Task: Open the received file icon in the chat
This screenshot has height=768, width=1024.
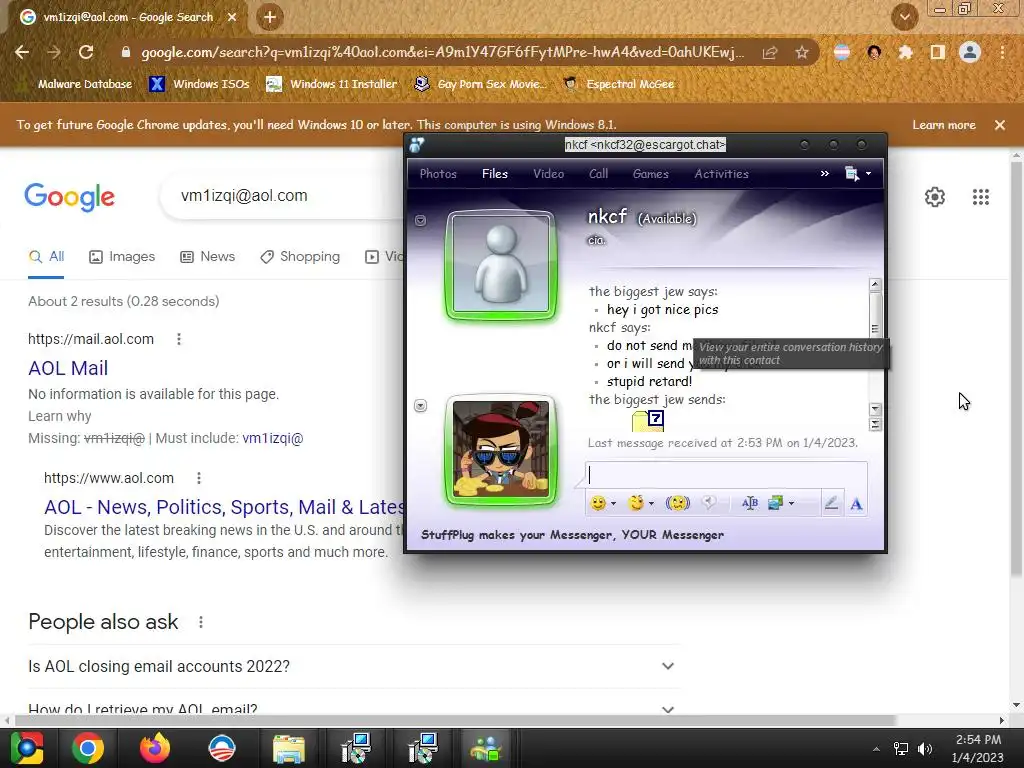Action: [x=648, y=421]
